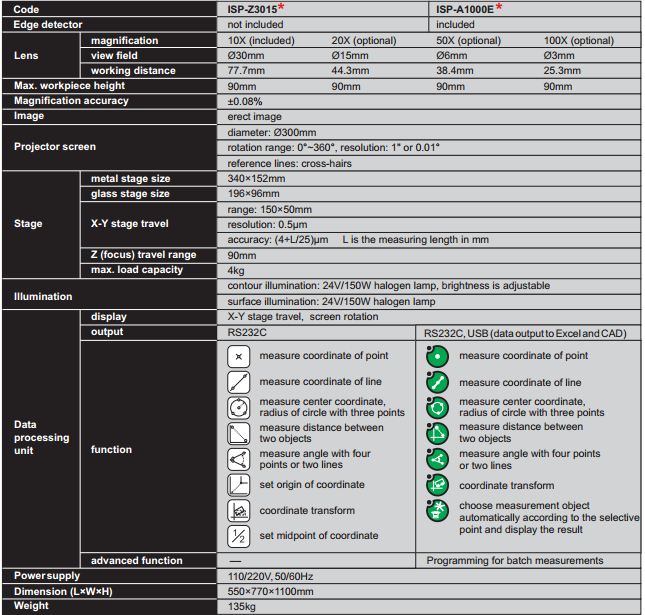The image size is (645, 615).
Task: Click the 'advanced function' label
Action: click(137, 561)
